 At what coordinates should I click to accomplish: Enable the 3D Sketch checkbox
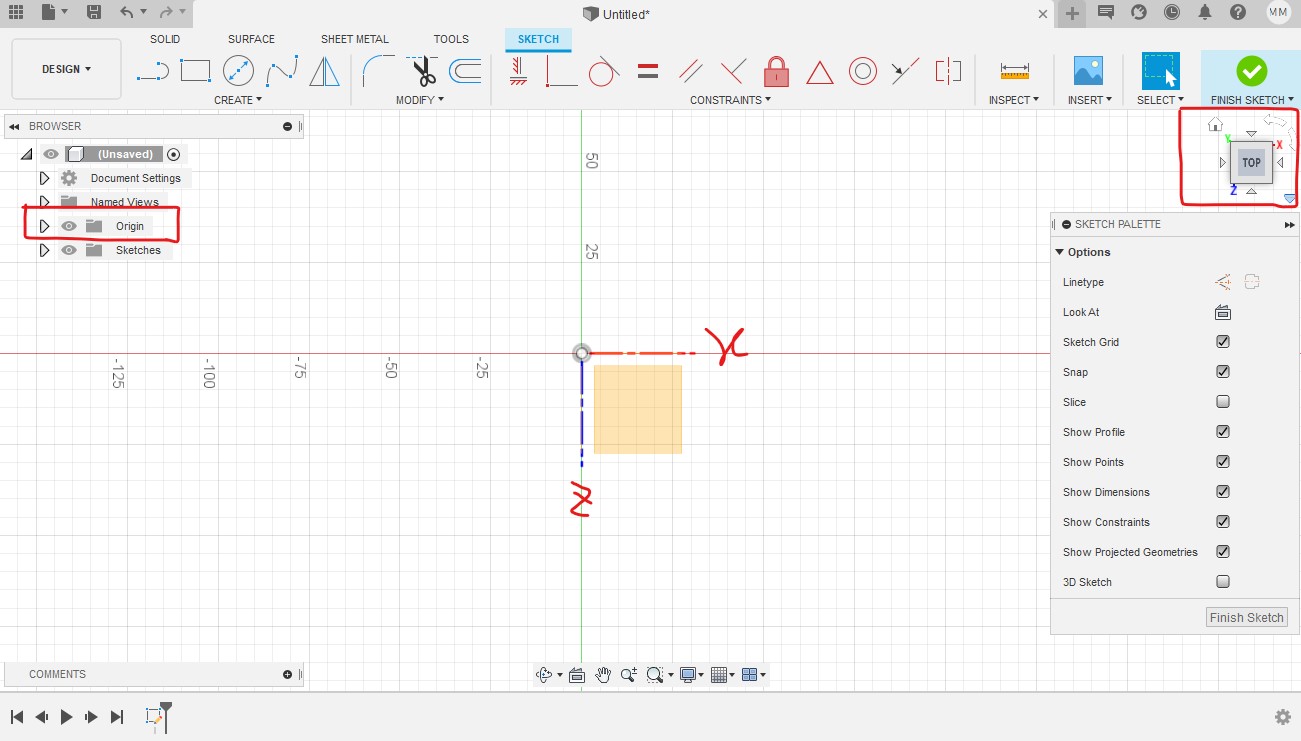[x=1222, y=582]
